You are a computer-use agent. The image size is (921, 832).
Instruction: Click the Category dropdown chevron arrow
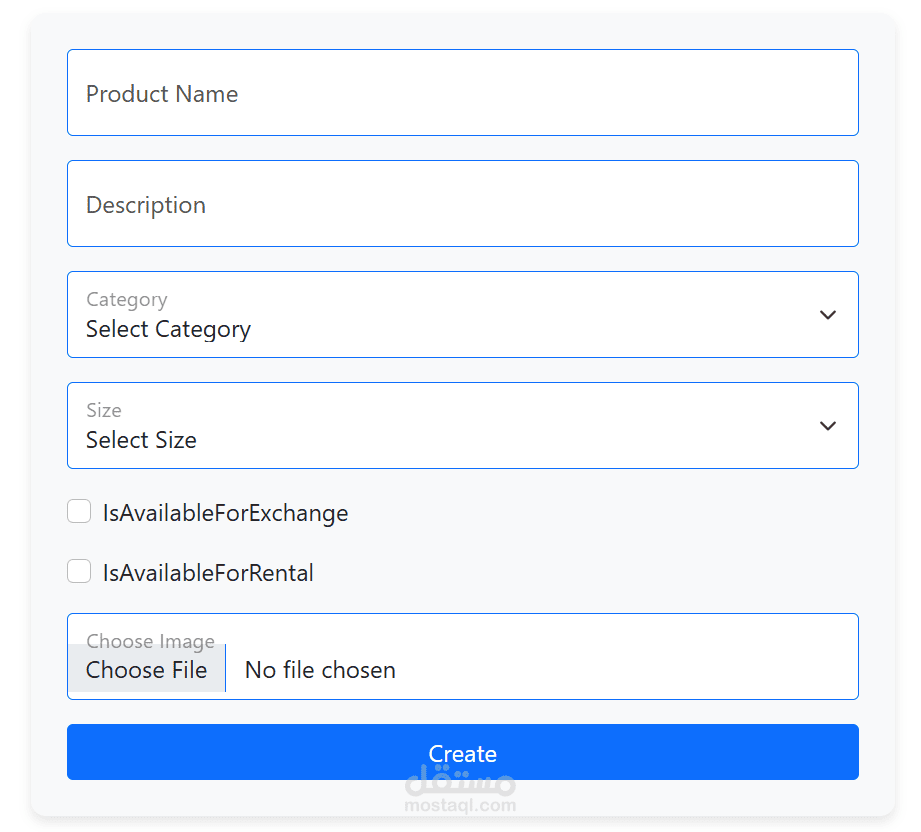coord(827,315)
